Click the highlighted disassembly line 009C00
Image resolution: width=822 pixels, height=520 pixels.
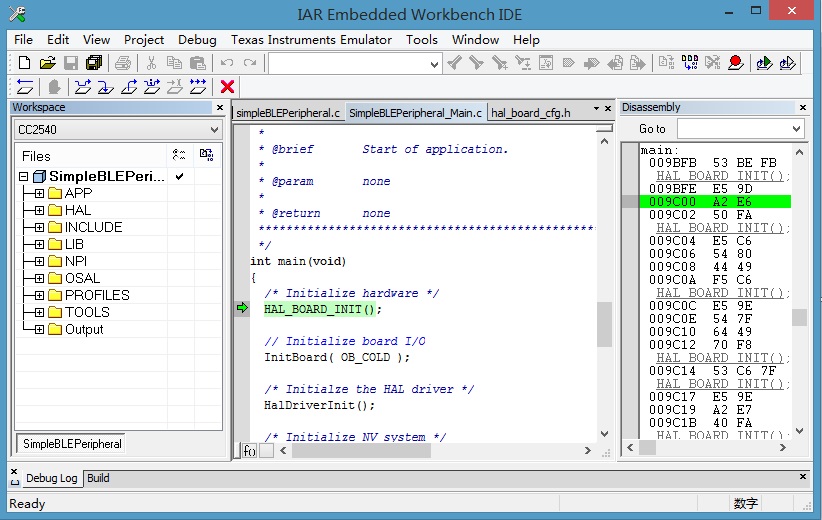(x=715, y=202)
